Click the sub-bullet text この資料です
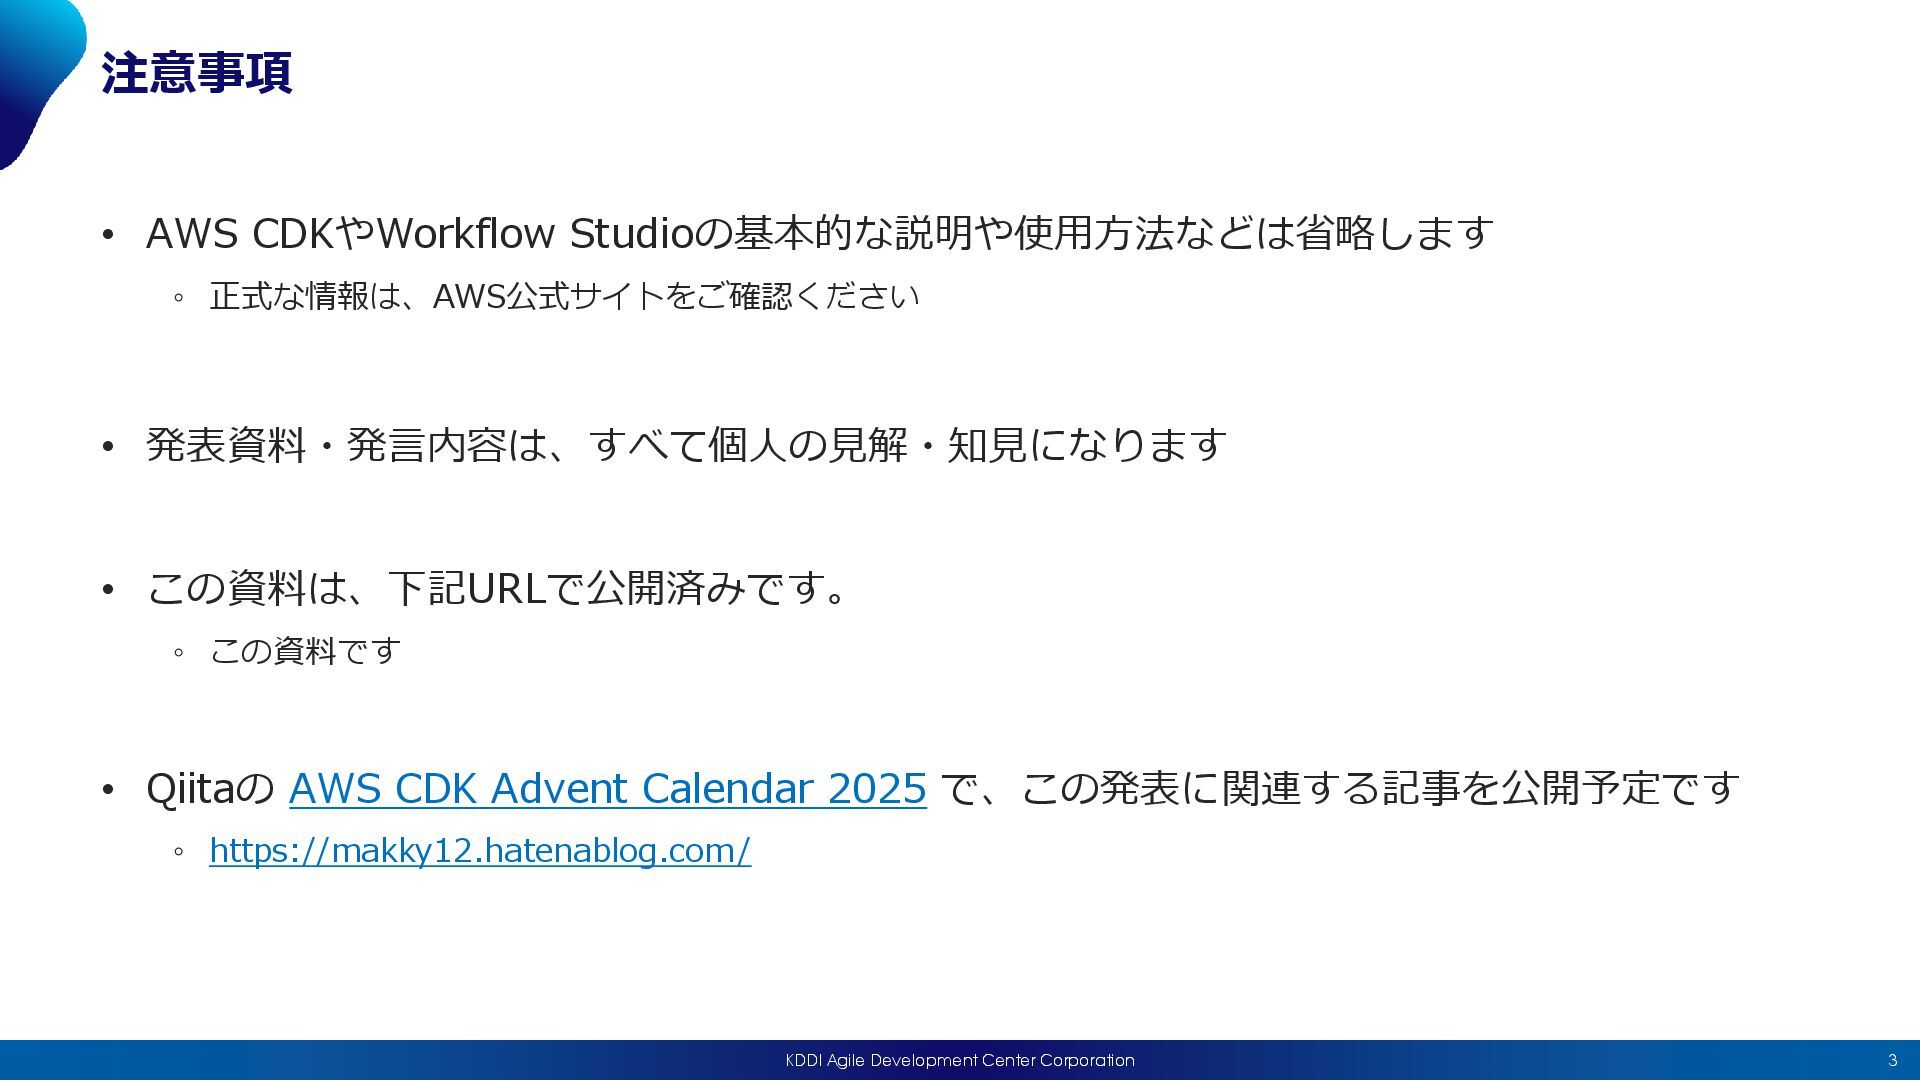The image size is (1920, 1080). (x=305, y=652)
